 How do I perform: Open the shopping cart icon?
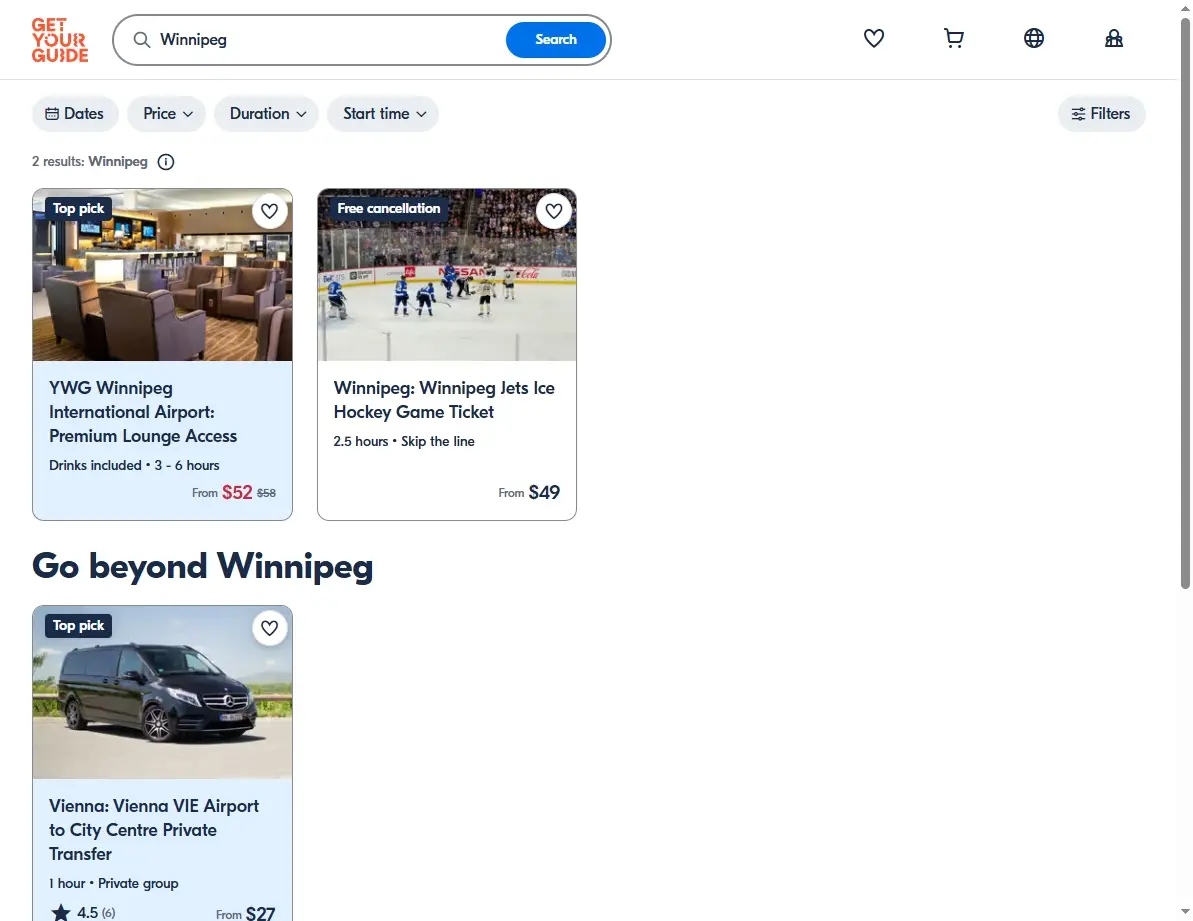tap(954, 38)
